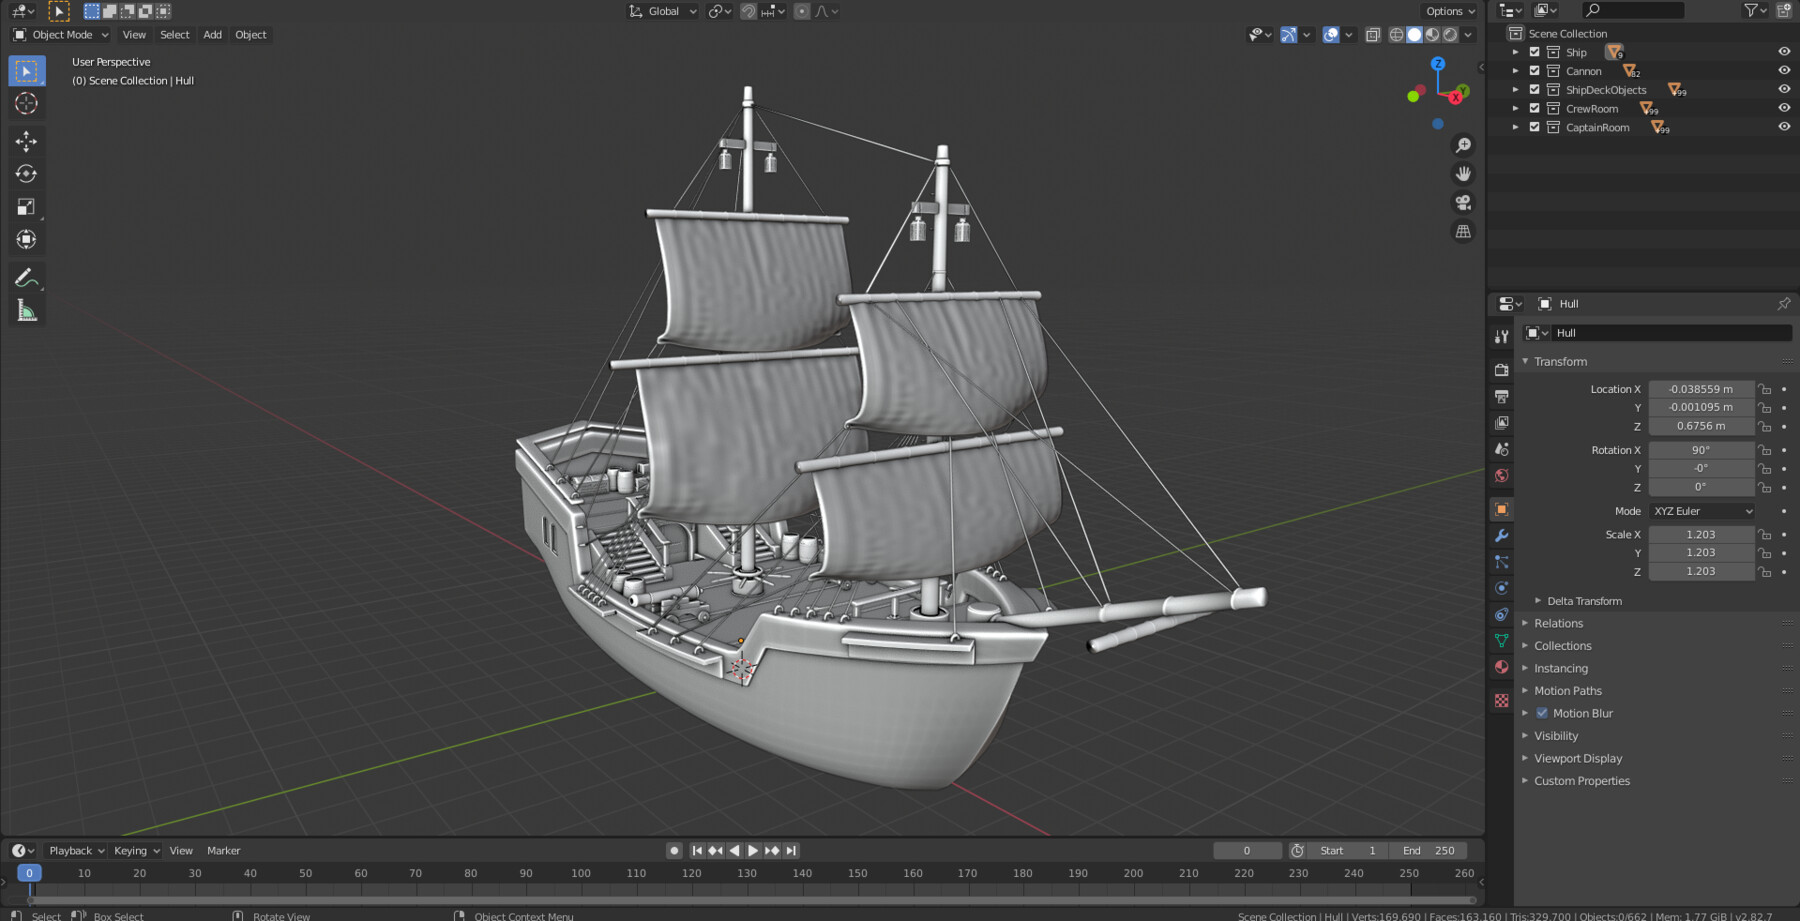Expand the Delta Transform section
The height and width of the screenshot is (921, 1800).
tap(1578, 600)
